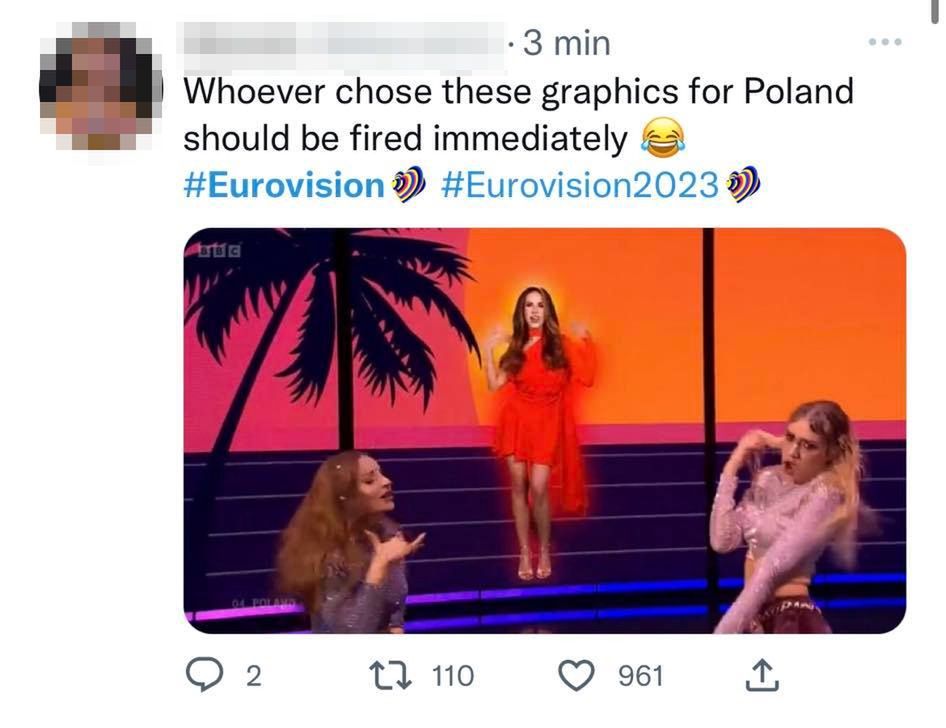Open the three-dot more options menu
The width and height of the screenshot is (946, 728).
click(x=885, y=42)
